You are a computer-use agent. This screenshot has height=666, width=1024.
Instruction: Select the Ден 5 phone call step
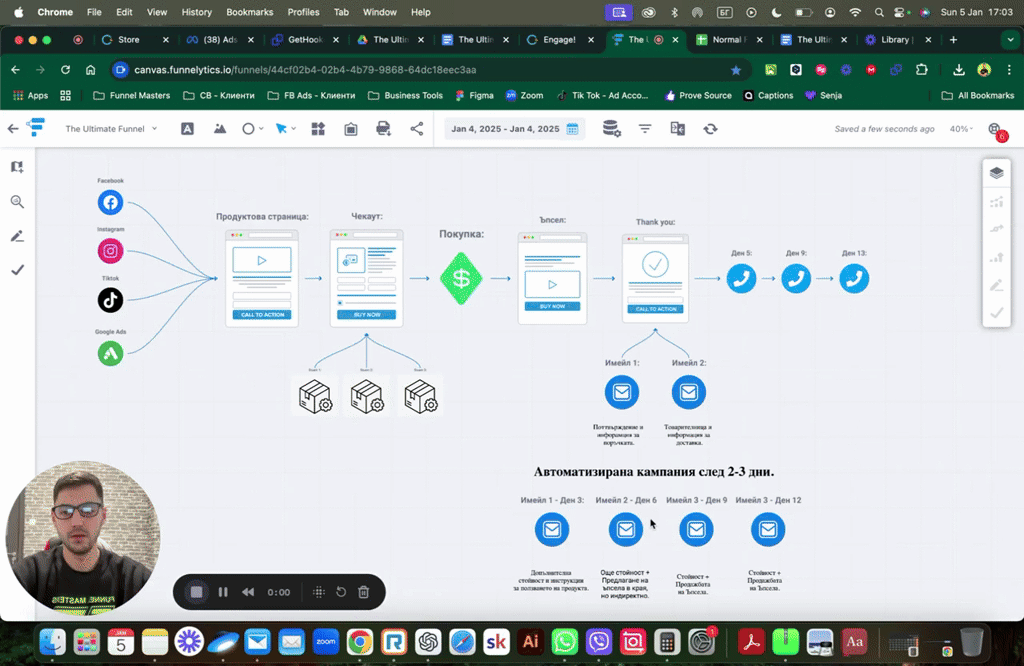click(x=741, y=279)
